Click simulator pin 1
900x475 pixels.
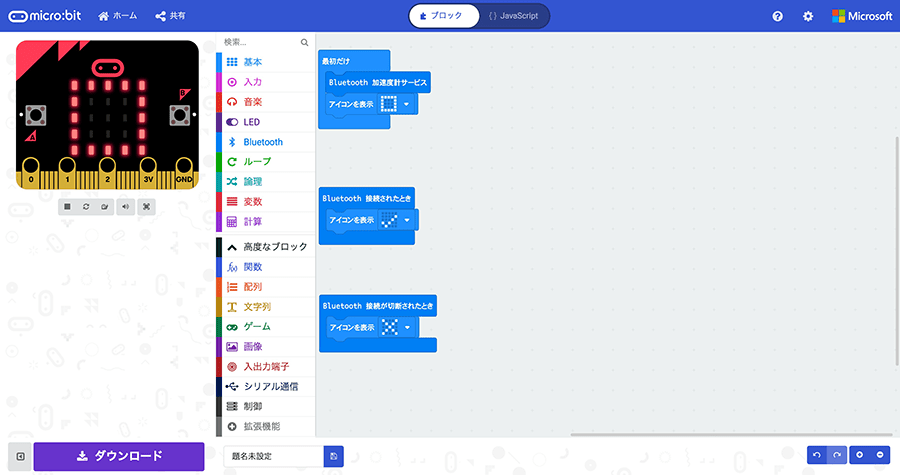(x=67, y=173)
